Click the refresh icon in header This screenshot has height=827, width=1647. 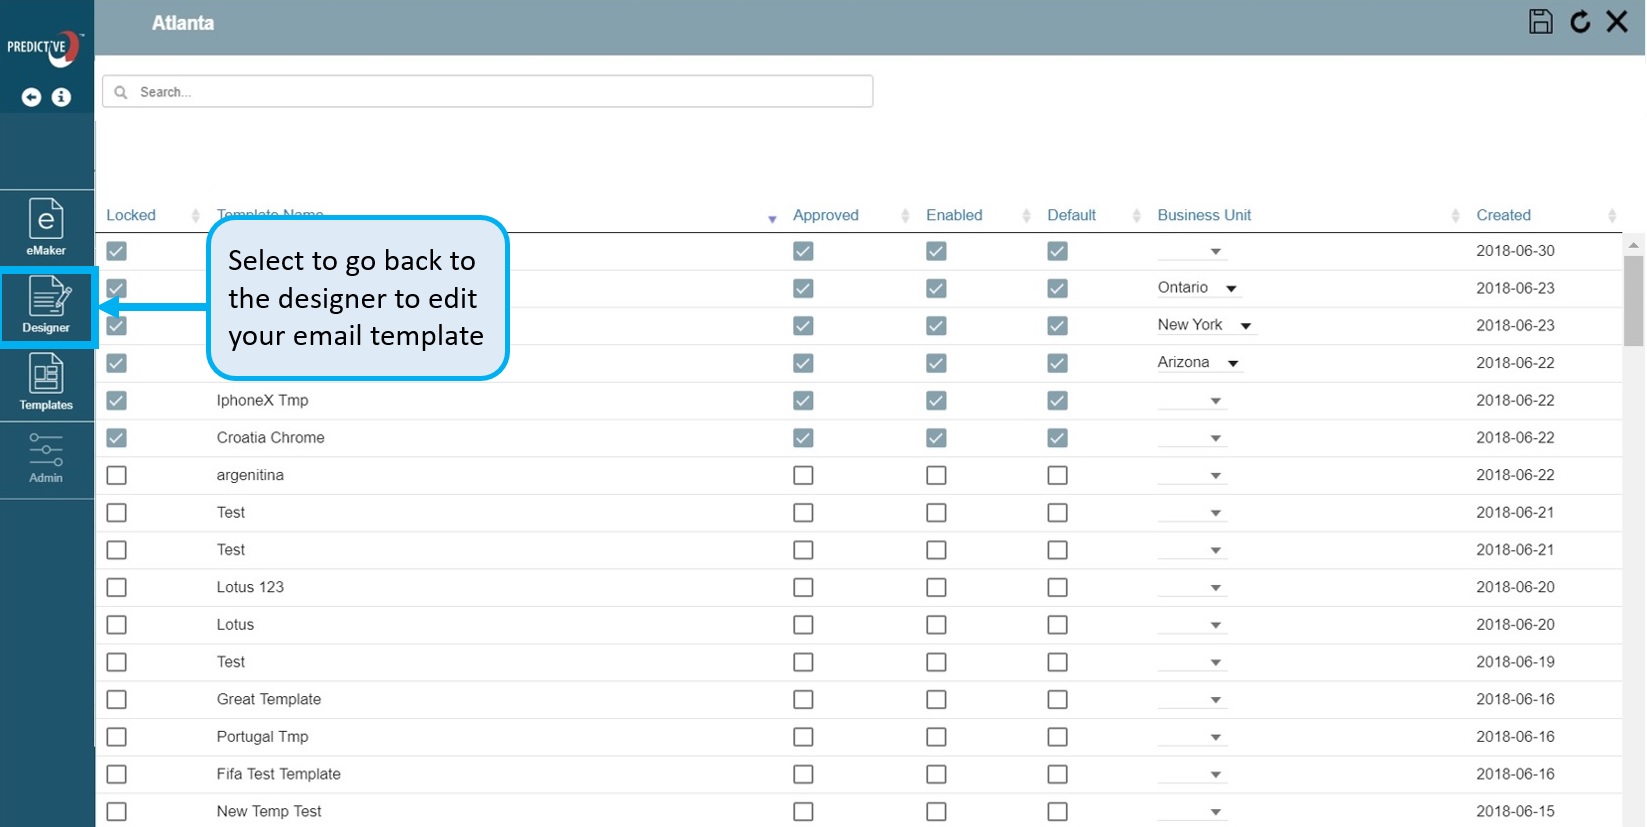coord(1580,22)
